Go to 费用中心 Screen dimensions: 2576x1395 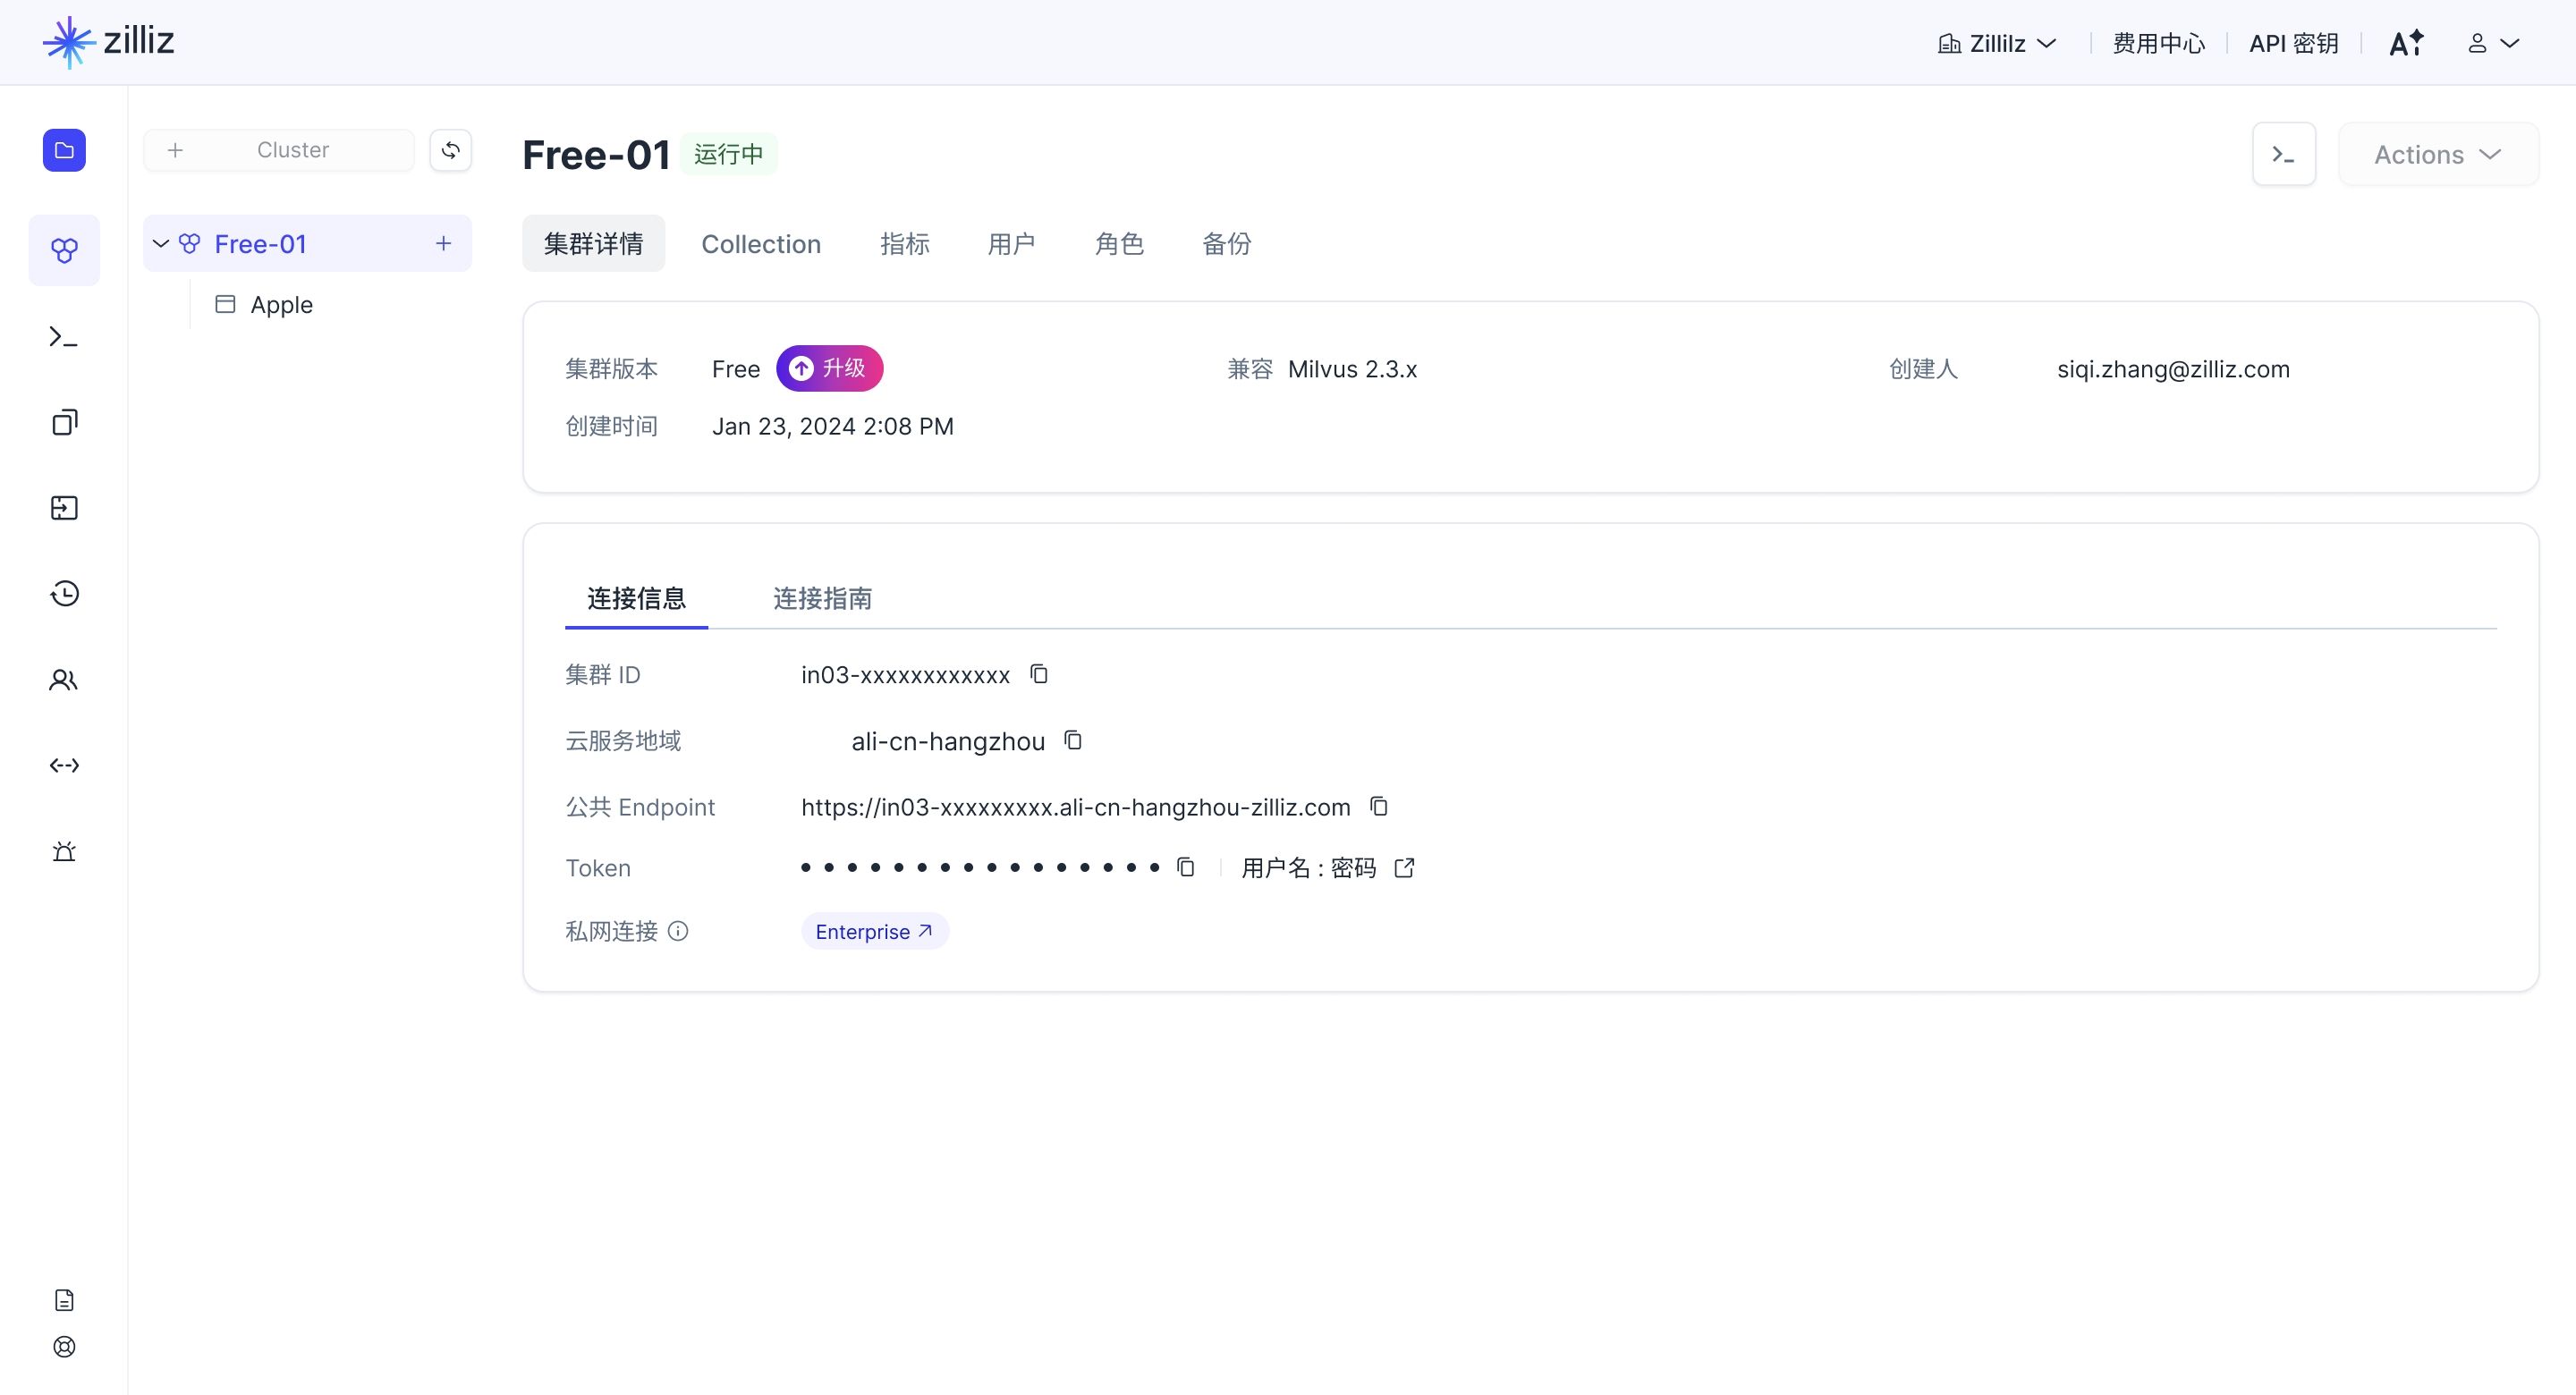(2159, 43)
